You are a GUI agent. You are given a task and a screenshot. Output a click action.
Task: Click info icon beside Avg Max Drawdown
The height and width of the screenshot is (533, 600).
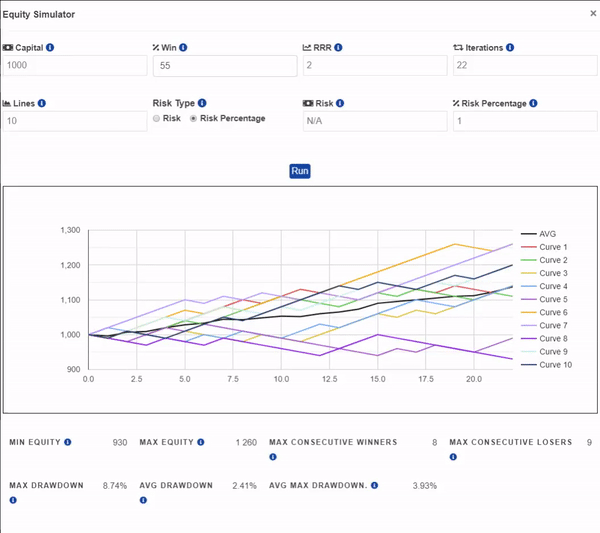tap(374, 485)
